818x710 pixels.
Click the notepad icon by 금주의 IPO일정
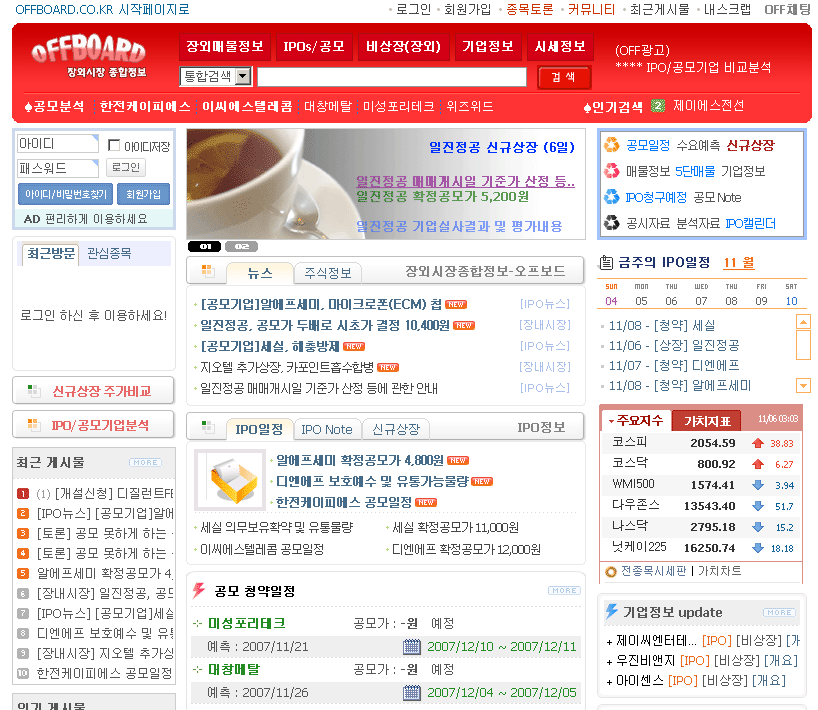pos(606,262)
